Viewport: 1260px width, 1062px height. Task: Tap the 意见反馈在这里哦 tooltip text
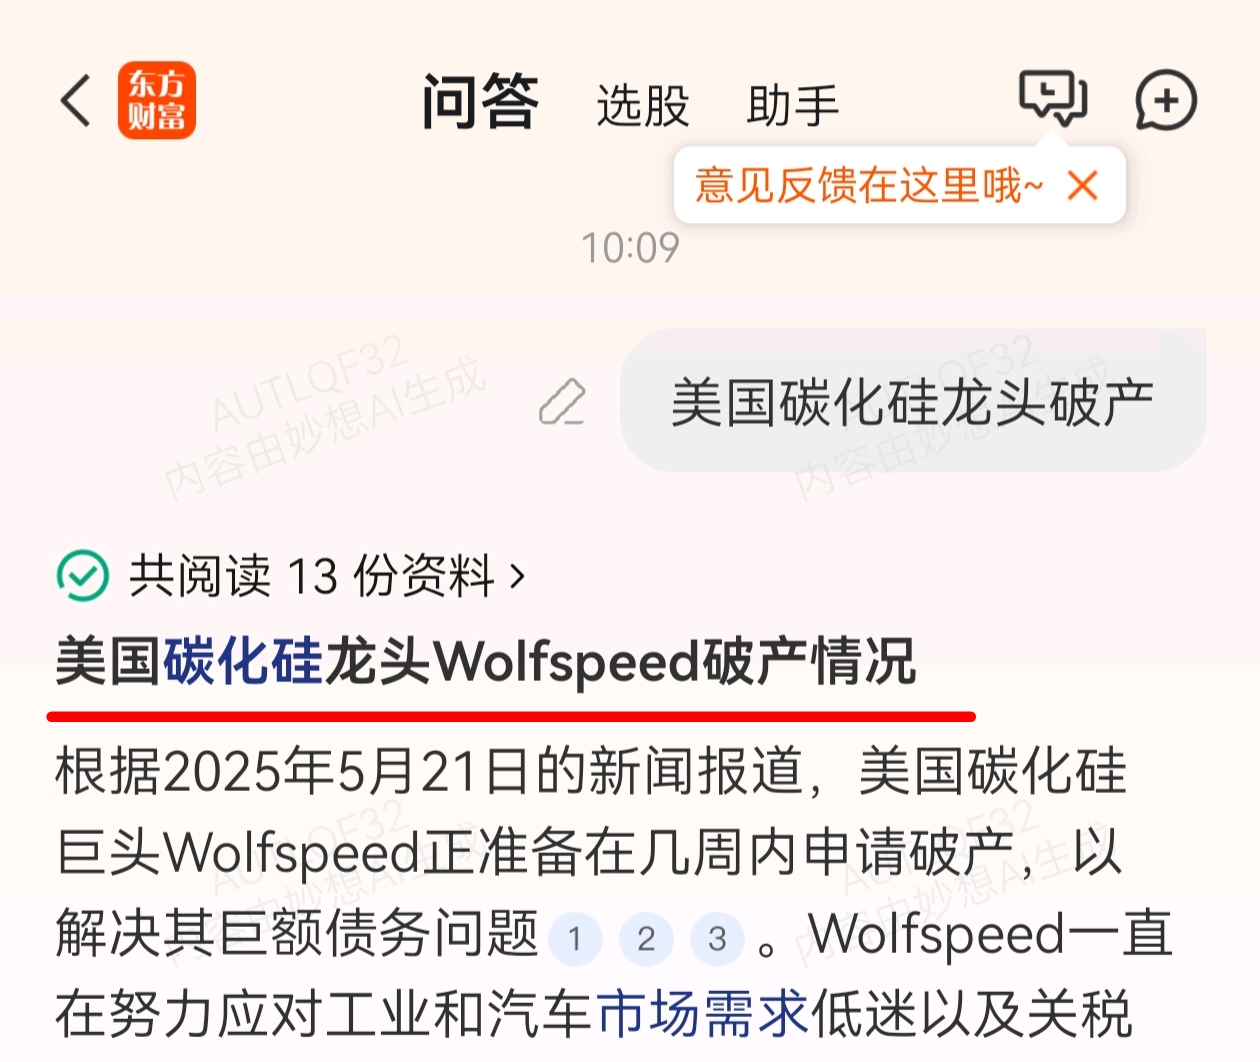click(x=868, y=186)
